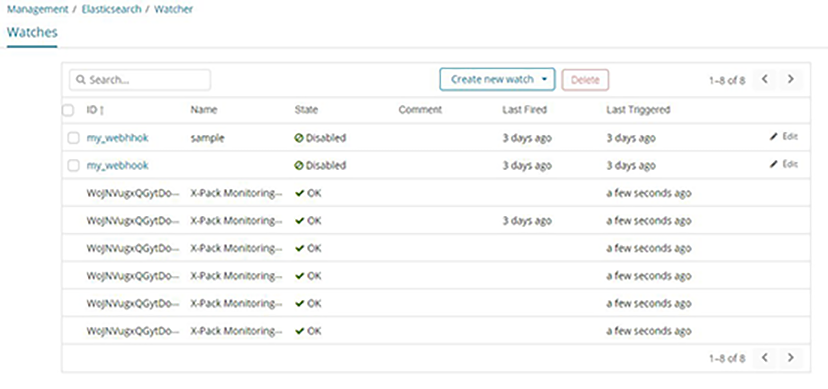The width and height of the screenshot is (828, 389).
Task: Click the Disabled status icon for my_webhhok
Action: click(x=299, y=138)
